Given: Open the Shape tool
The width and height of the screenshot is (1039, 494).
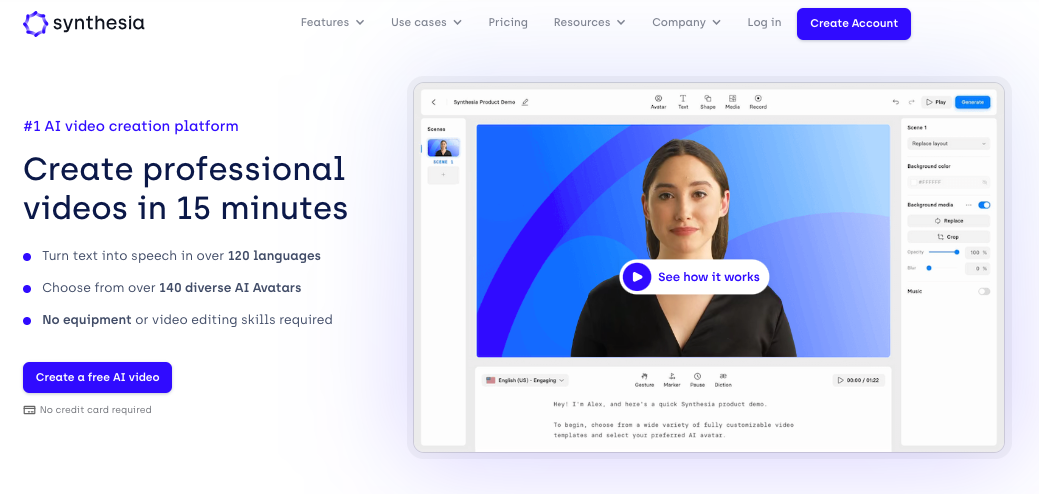Looking at the screenshot, I should click(708, 98).
